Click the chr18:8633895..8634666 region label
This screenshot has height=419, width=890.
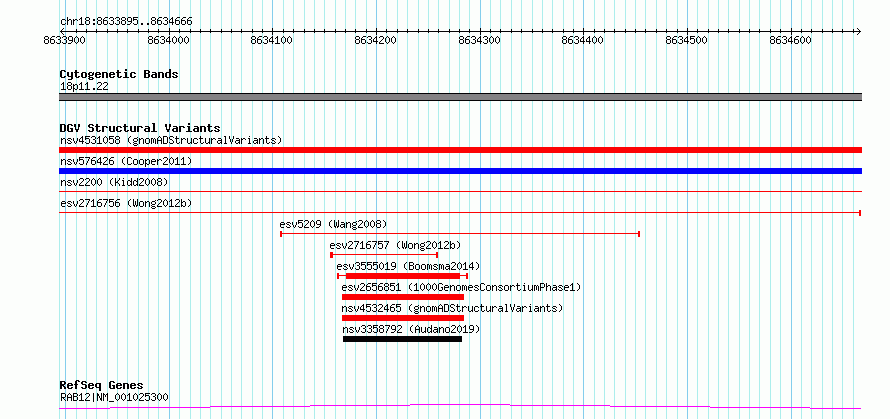[x=126, y=22]
